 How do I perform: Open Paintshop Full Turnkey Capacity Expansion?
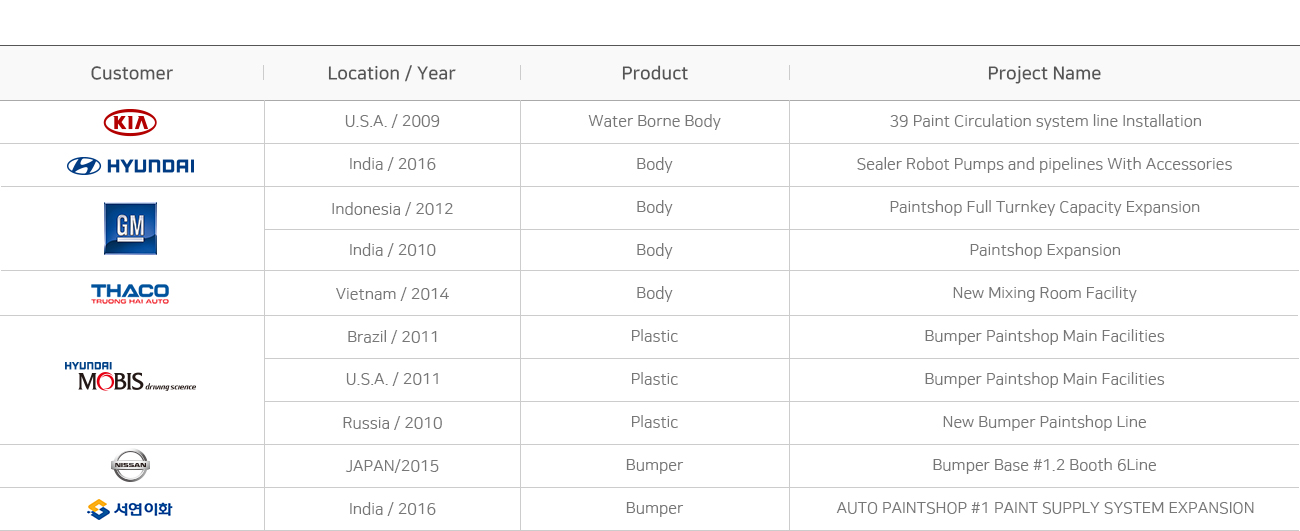click(x=1044, y=207)
